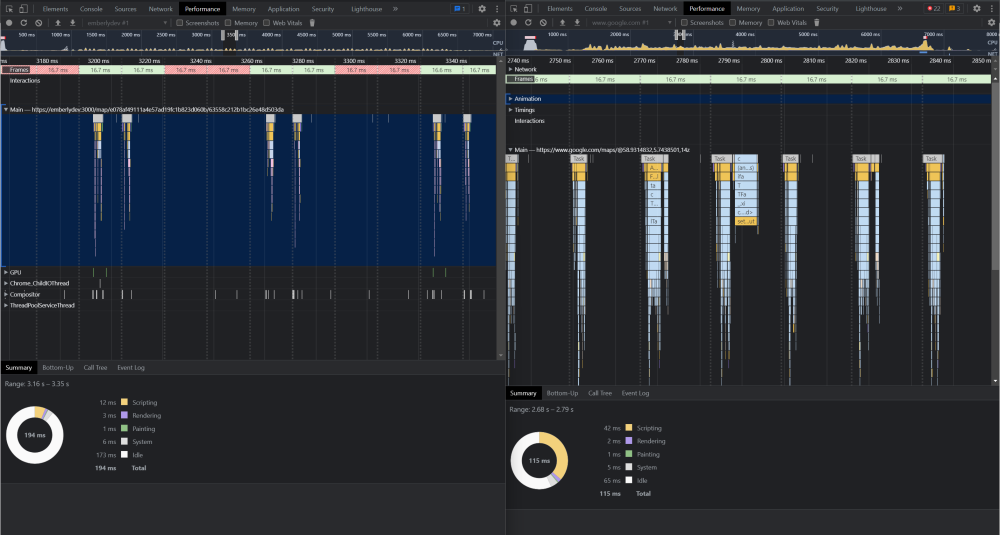Click the save profile download icon in left panel
This screenshot has width=1000, height=535.
(x=72, y=22)
